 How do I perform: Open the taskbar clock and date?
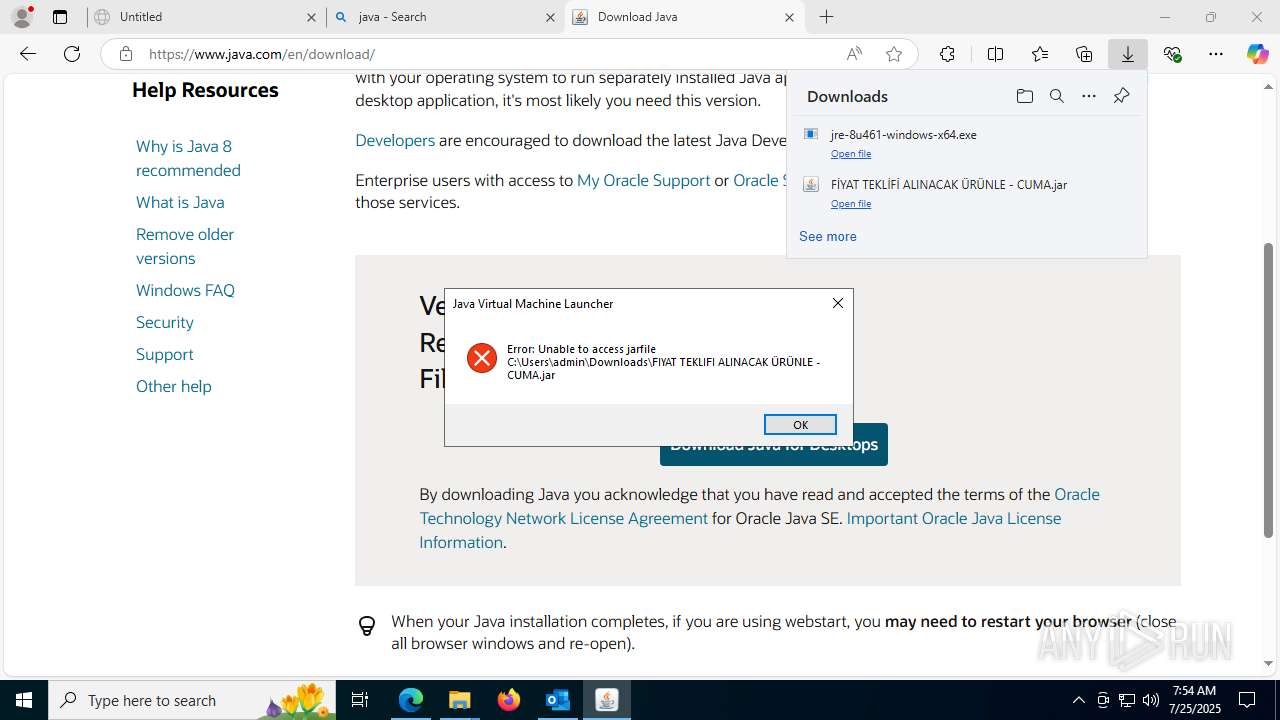pyautogui.click(x=1194, y=700)
